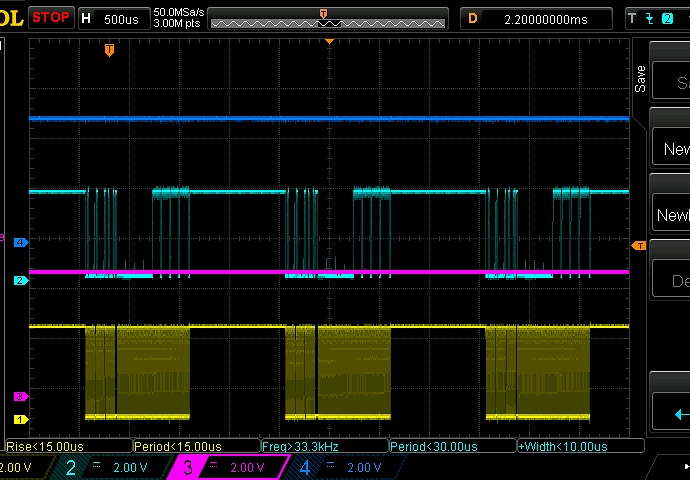Click the trigger marker on memory overview bar
690x480 pixels.
pyautogui.click(x=323, y=14)
